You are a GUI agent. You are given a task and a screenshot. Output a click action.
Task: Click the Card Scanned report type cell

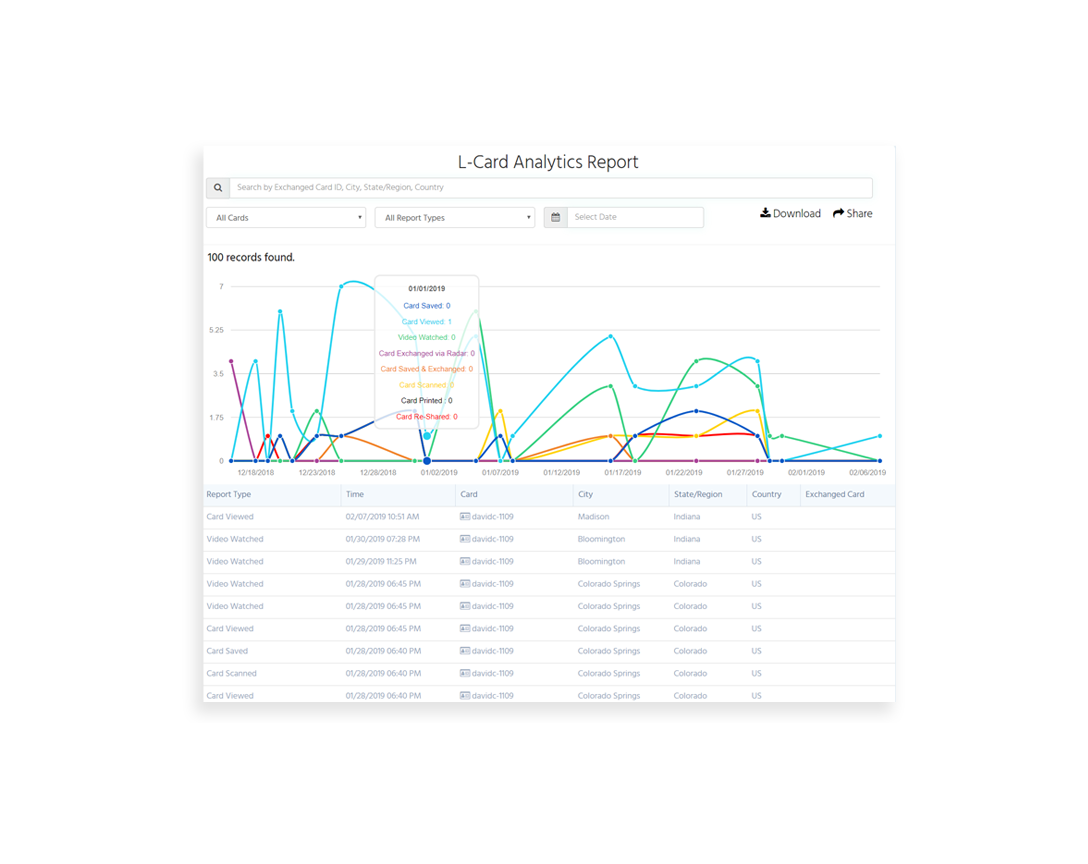coord(231,673)
